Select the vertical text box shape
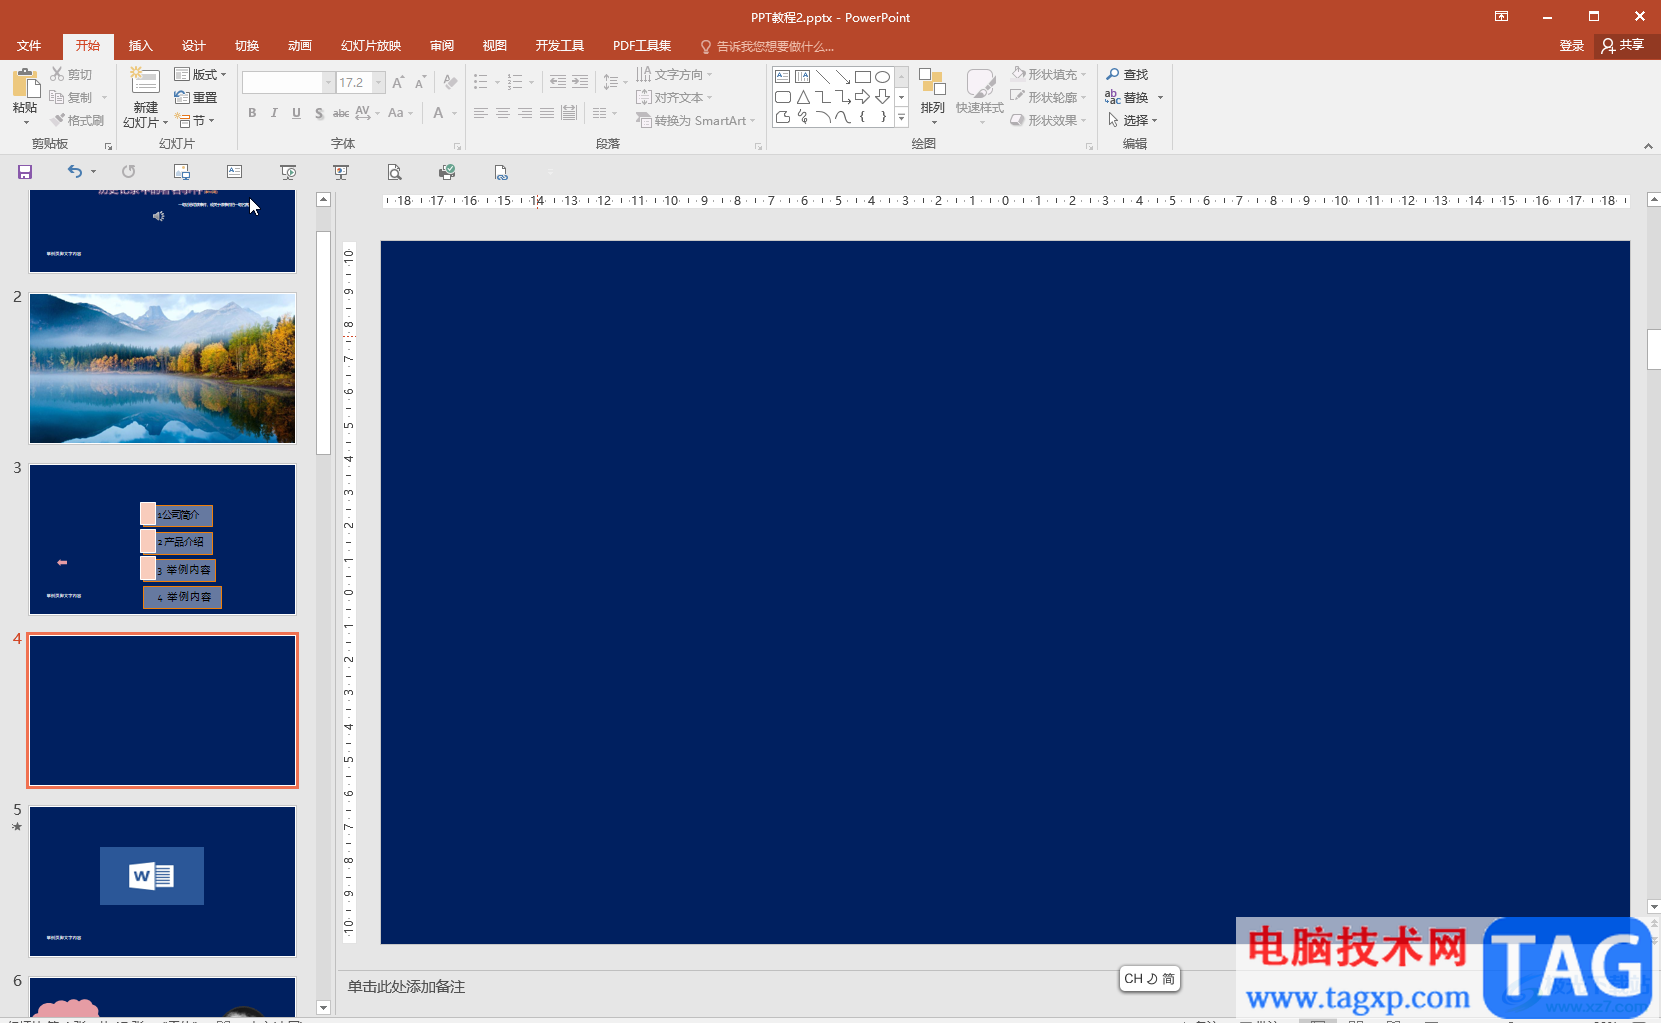The image size is (1661, 1023). (x=803, y=76)
